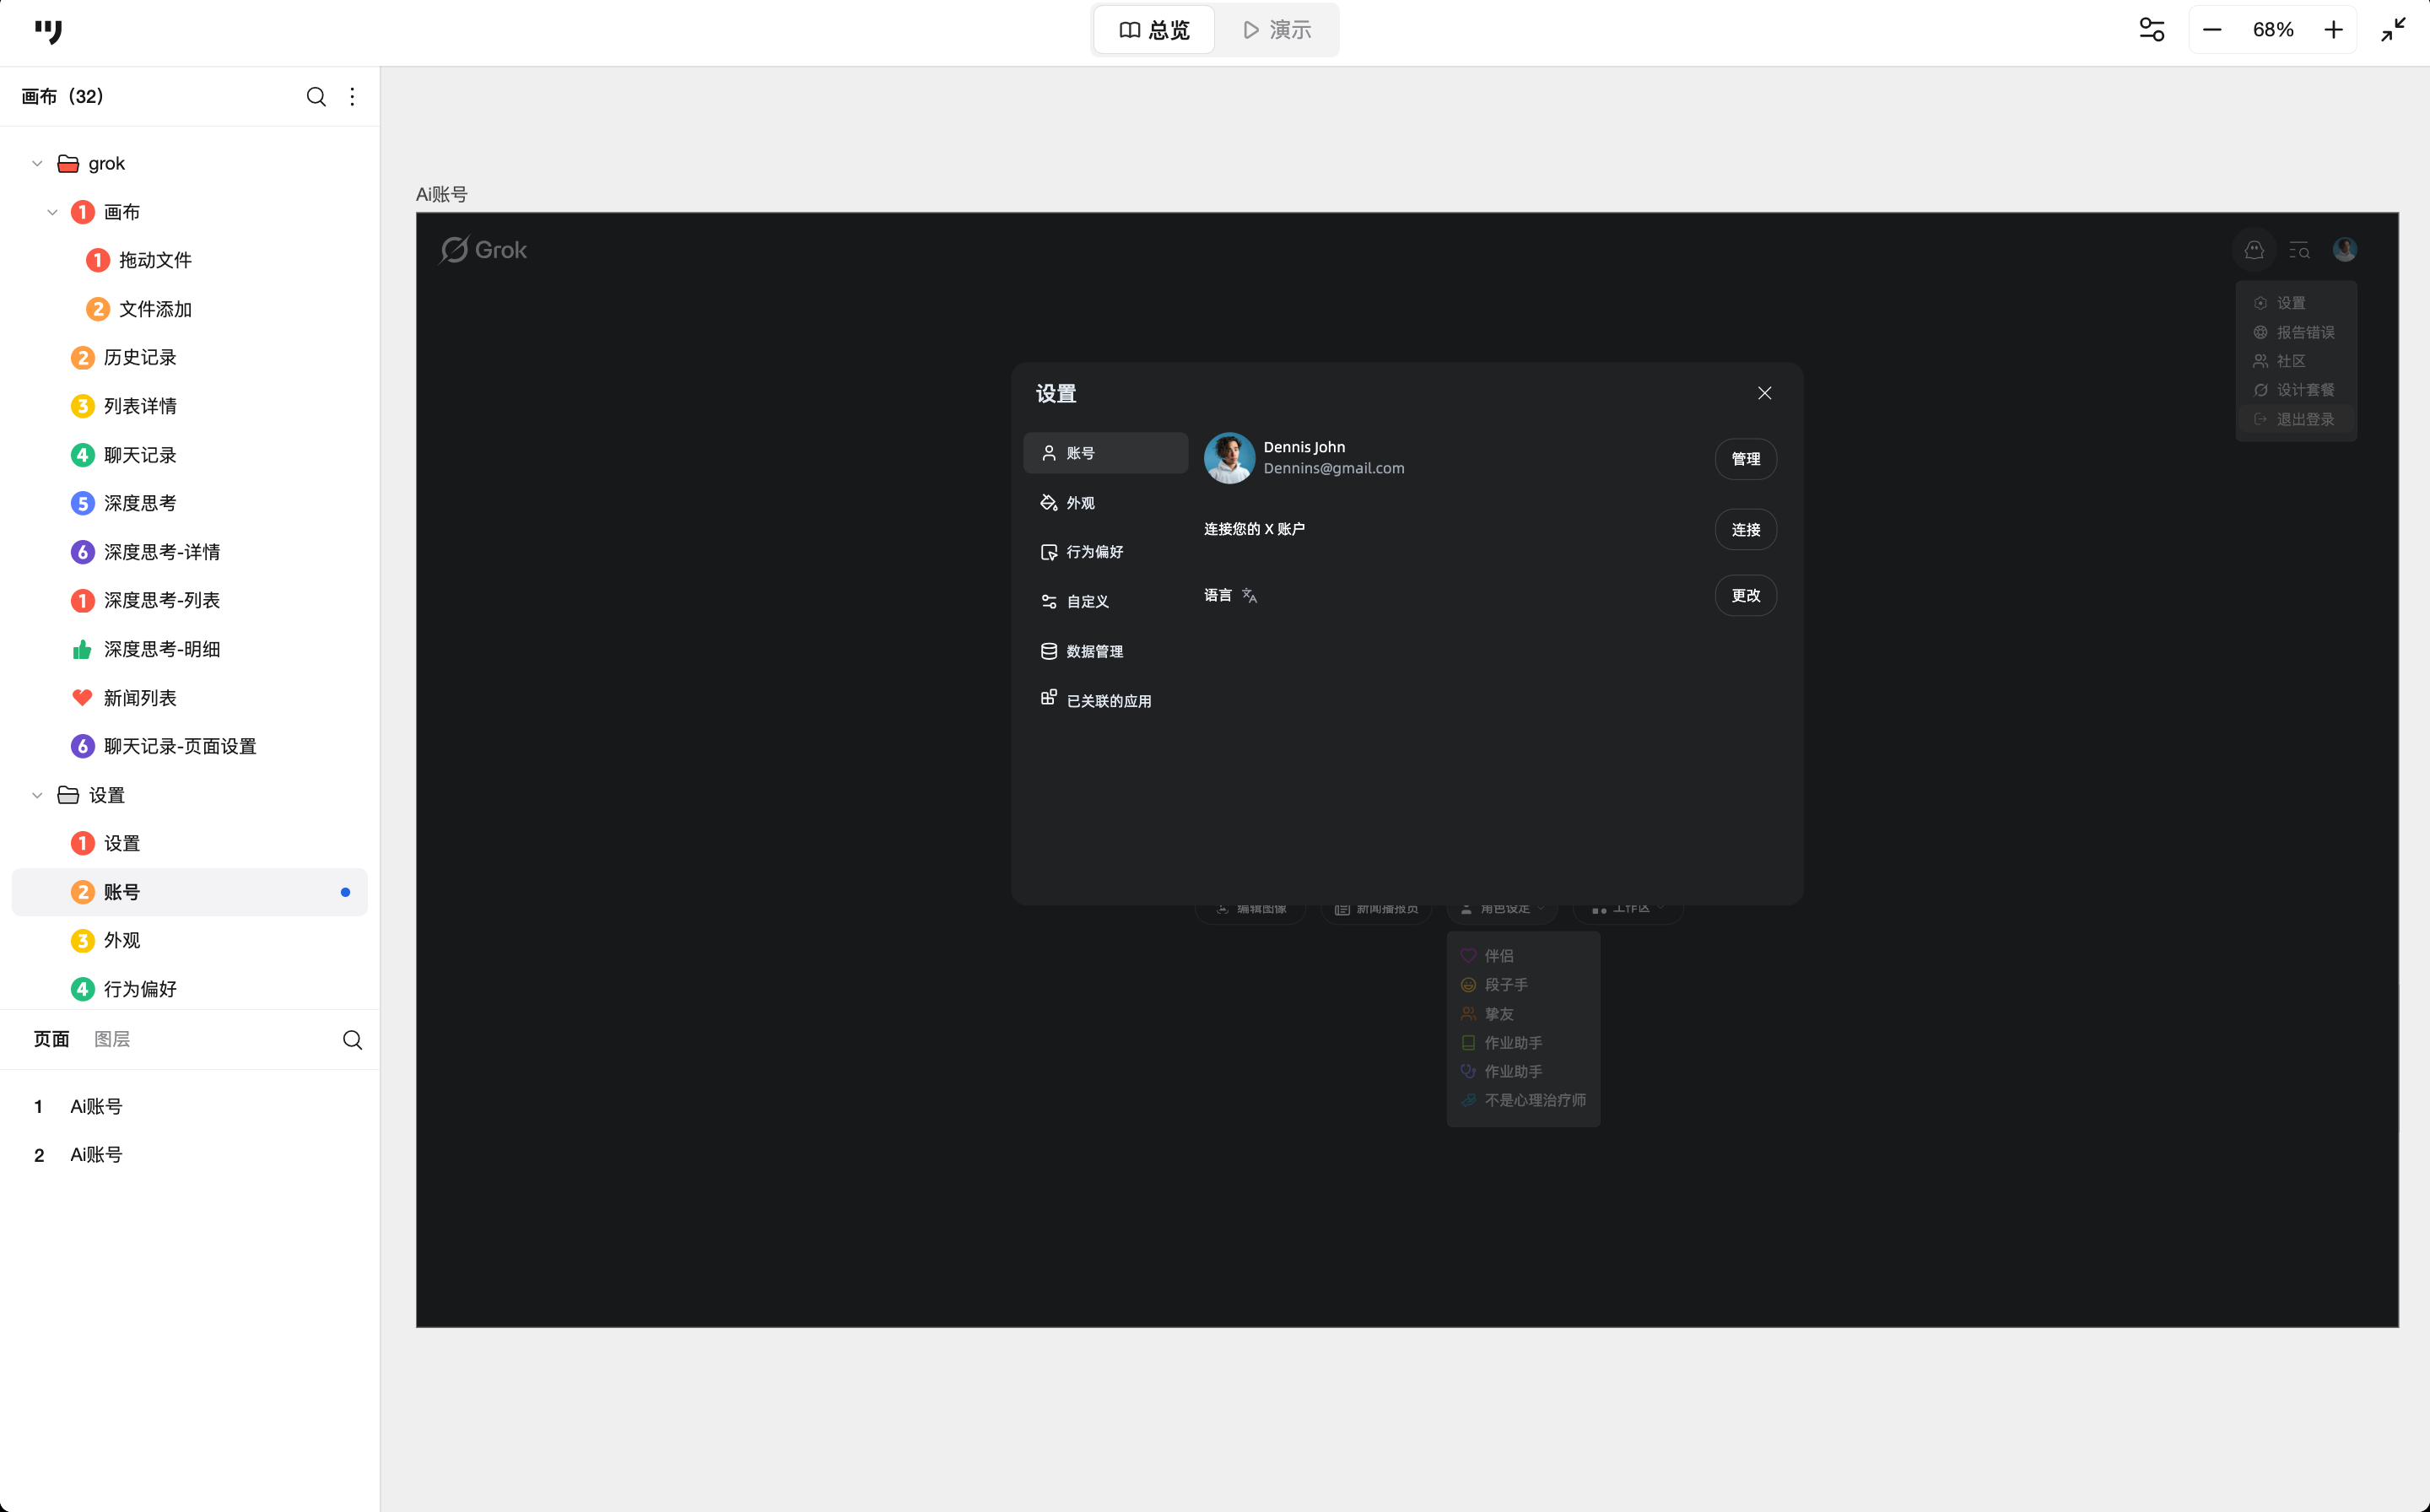Click the search icon in canvas panel header

316,97
